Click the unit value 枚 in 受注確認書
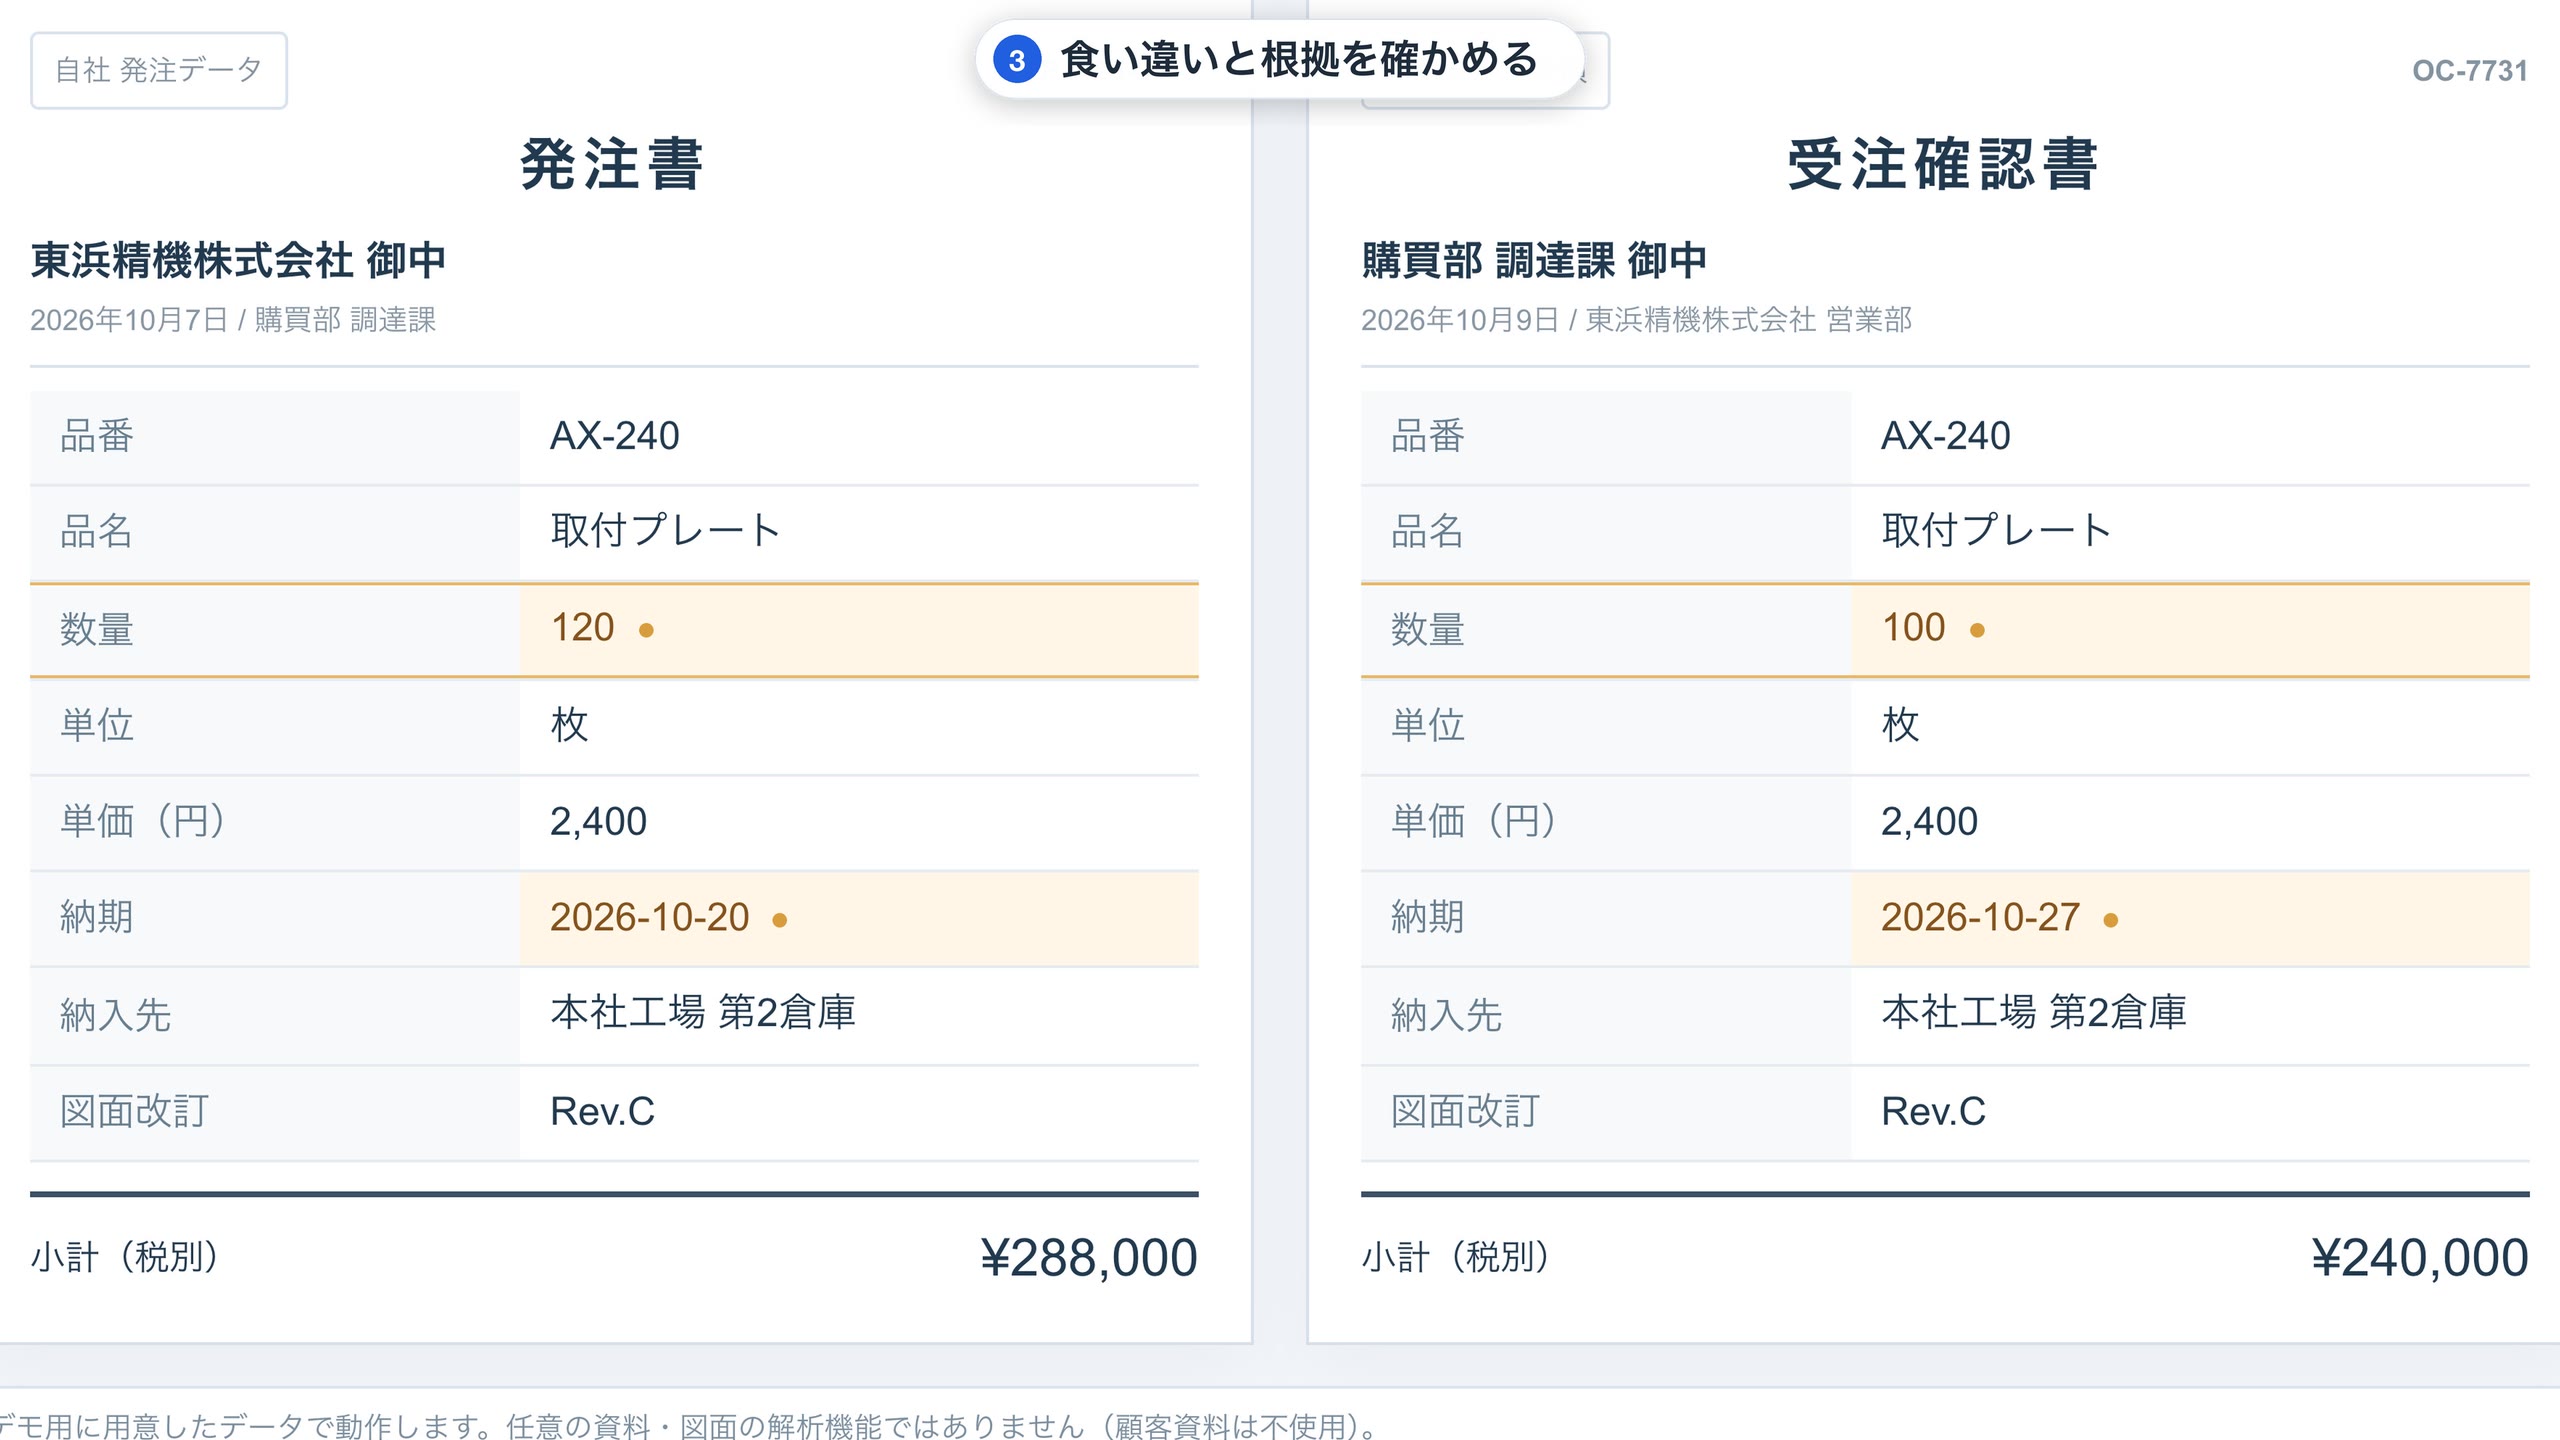This screenshot has width=2560, height=1440. [x=1901, y=724]
